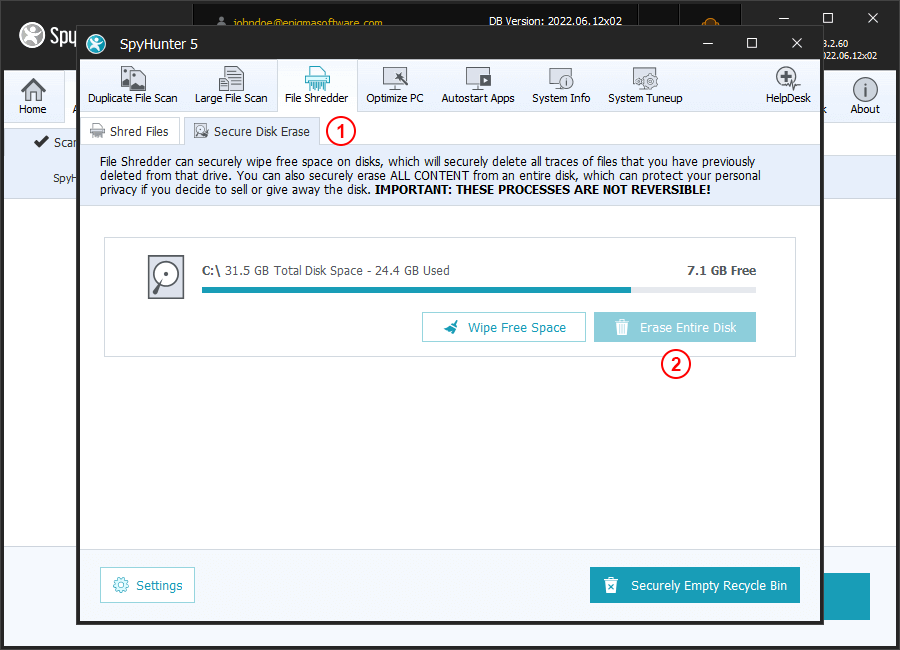The image size is (900, 650).
Task: Open the Optimize PC tool
Action: click(x=394, y=86)
